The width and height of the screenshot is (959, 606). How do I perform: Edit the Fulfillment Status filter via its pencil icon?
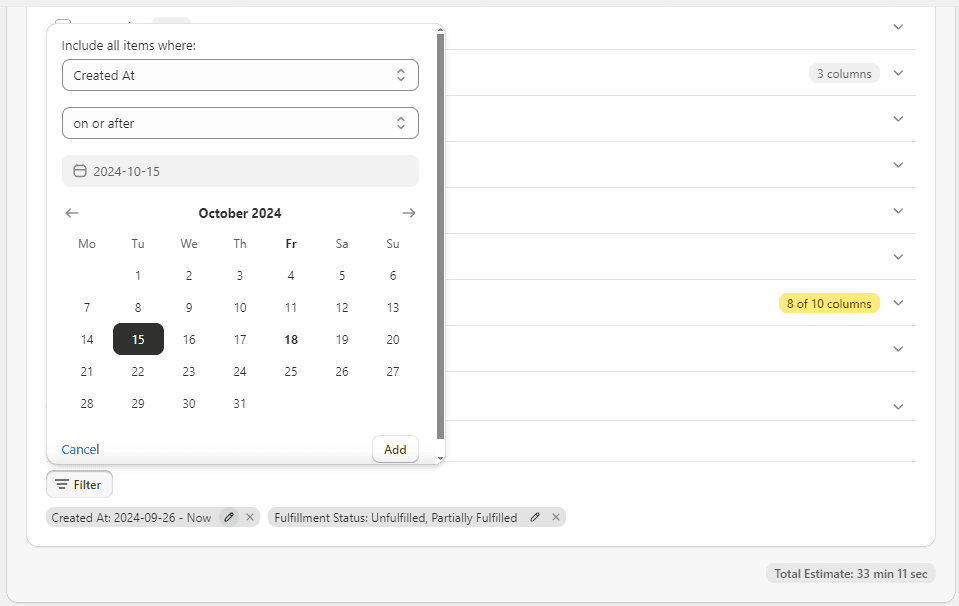point(535,517)
